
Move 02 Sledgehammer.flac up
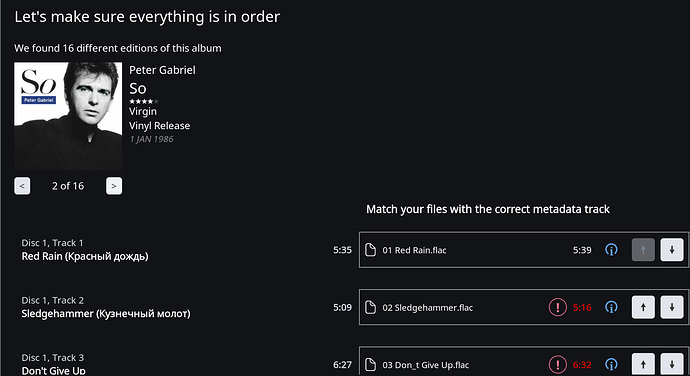pos(643,307)
